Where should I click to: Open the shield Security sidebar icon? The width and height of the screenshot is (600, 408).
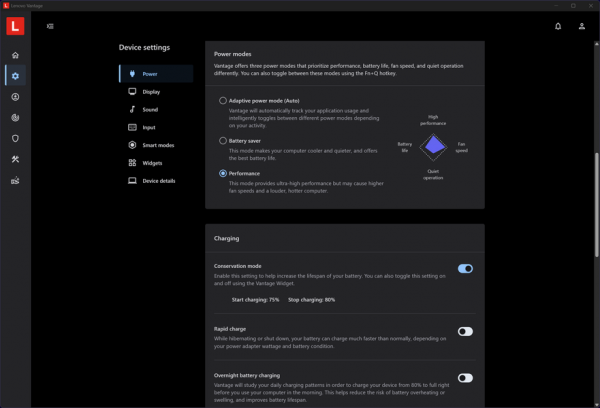click(15, 138)
